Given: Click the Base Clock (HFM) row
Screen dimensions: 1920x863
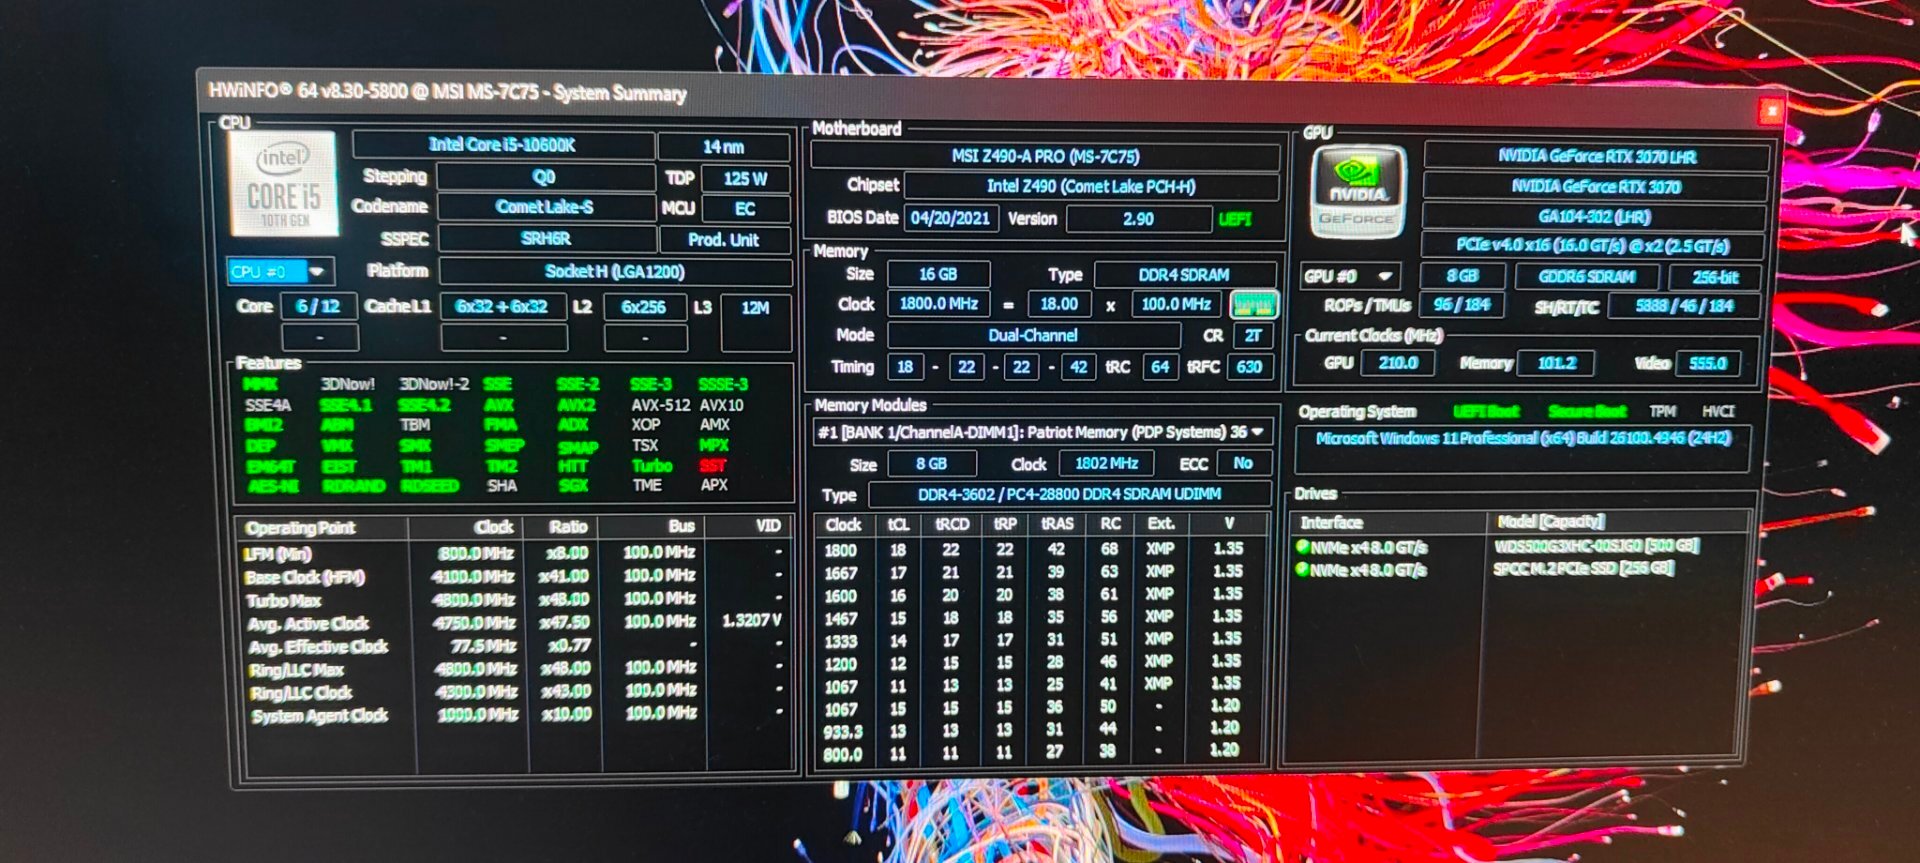Looking at the screenshot, I should point(514,577).
